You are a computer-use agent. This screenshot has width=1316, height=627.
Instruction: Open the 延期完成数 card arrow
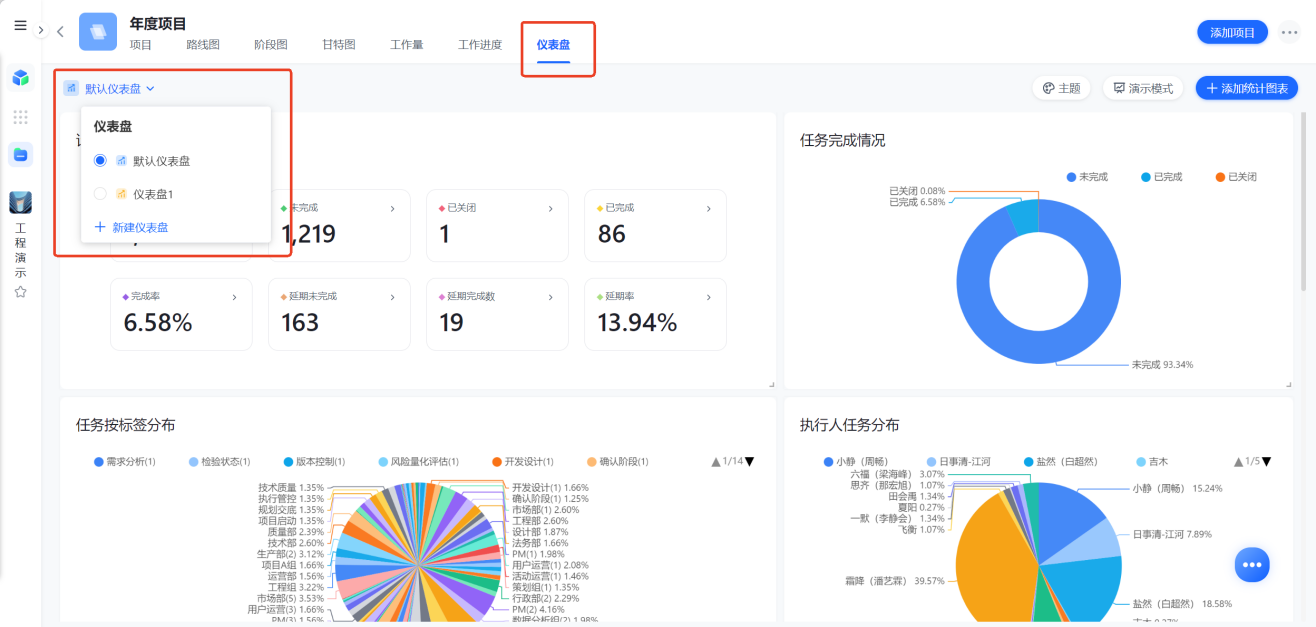pos(550,297)
